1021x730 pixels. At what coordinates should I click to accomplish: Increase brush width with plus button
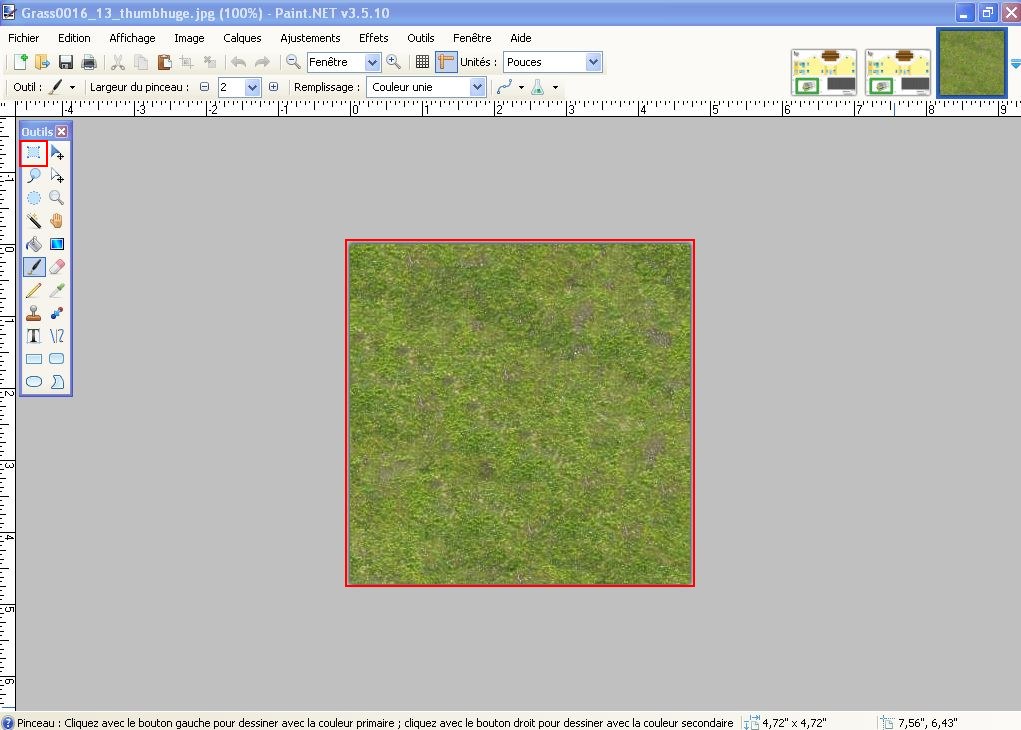tap(273, 88)
